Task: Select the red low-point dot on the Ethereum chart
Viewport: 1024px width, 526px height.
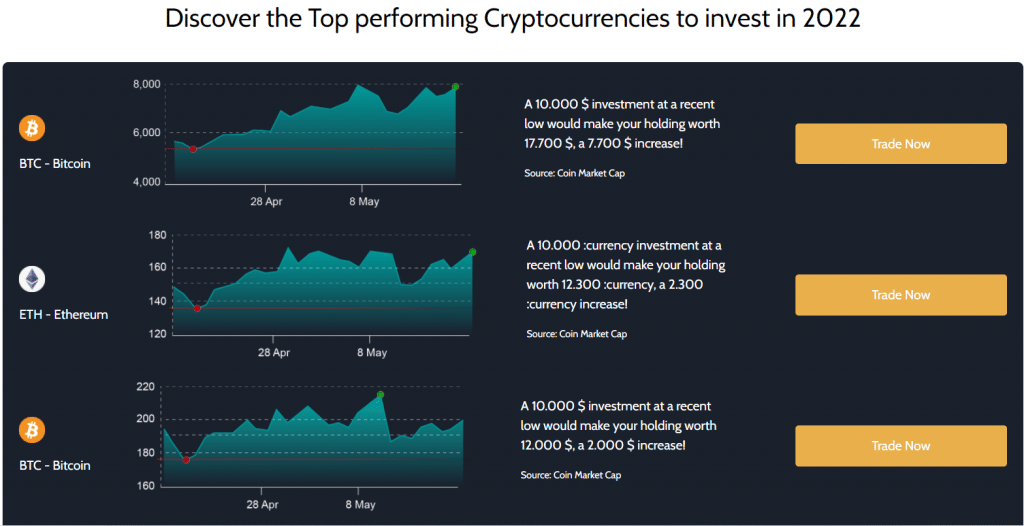Action: (197, 308)
